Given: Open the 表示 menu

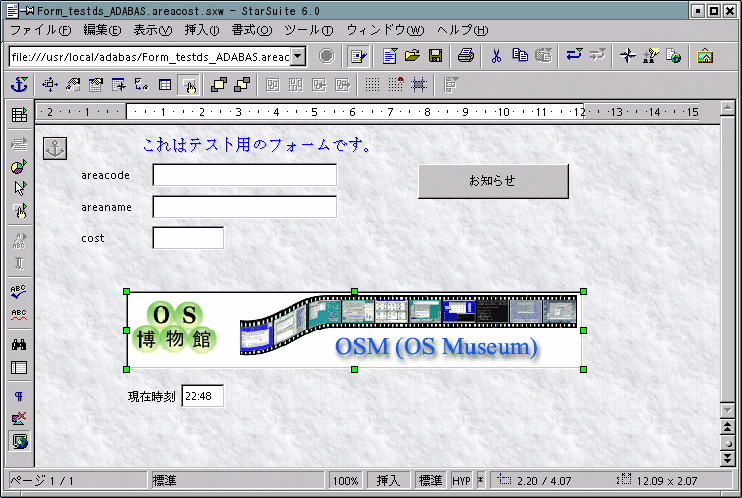Looking at the screenshot, I should pos(152,30).
